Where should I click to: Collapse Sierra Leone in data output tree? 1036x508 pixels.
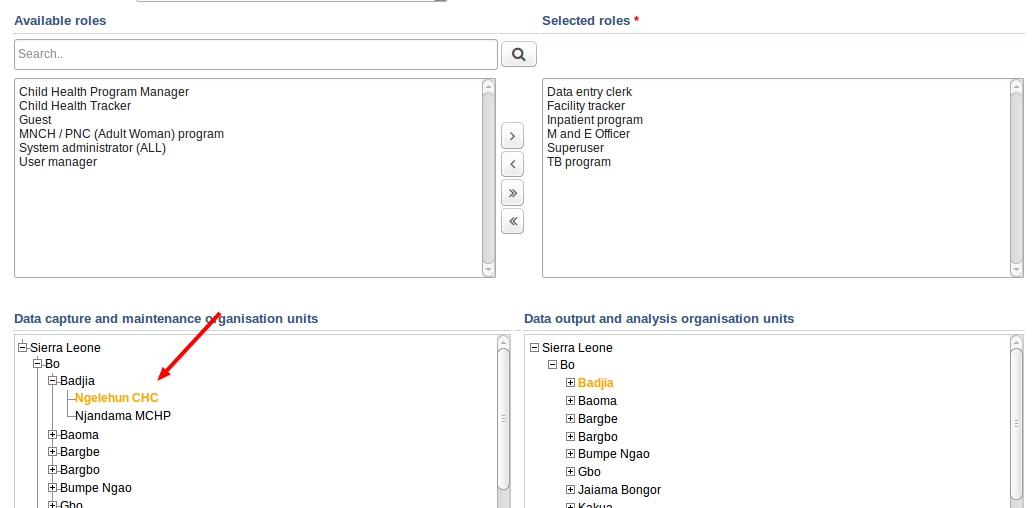[x=534, y=348]
